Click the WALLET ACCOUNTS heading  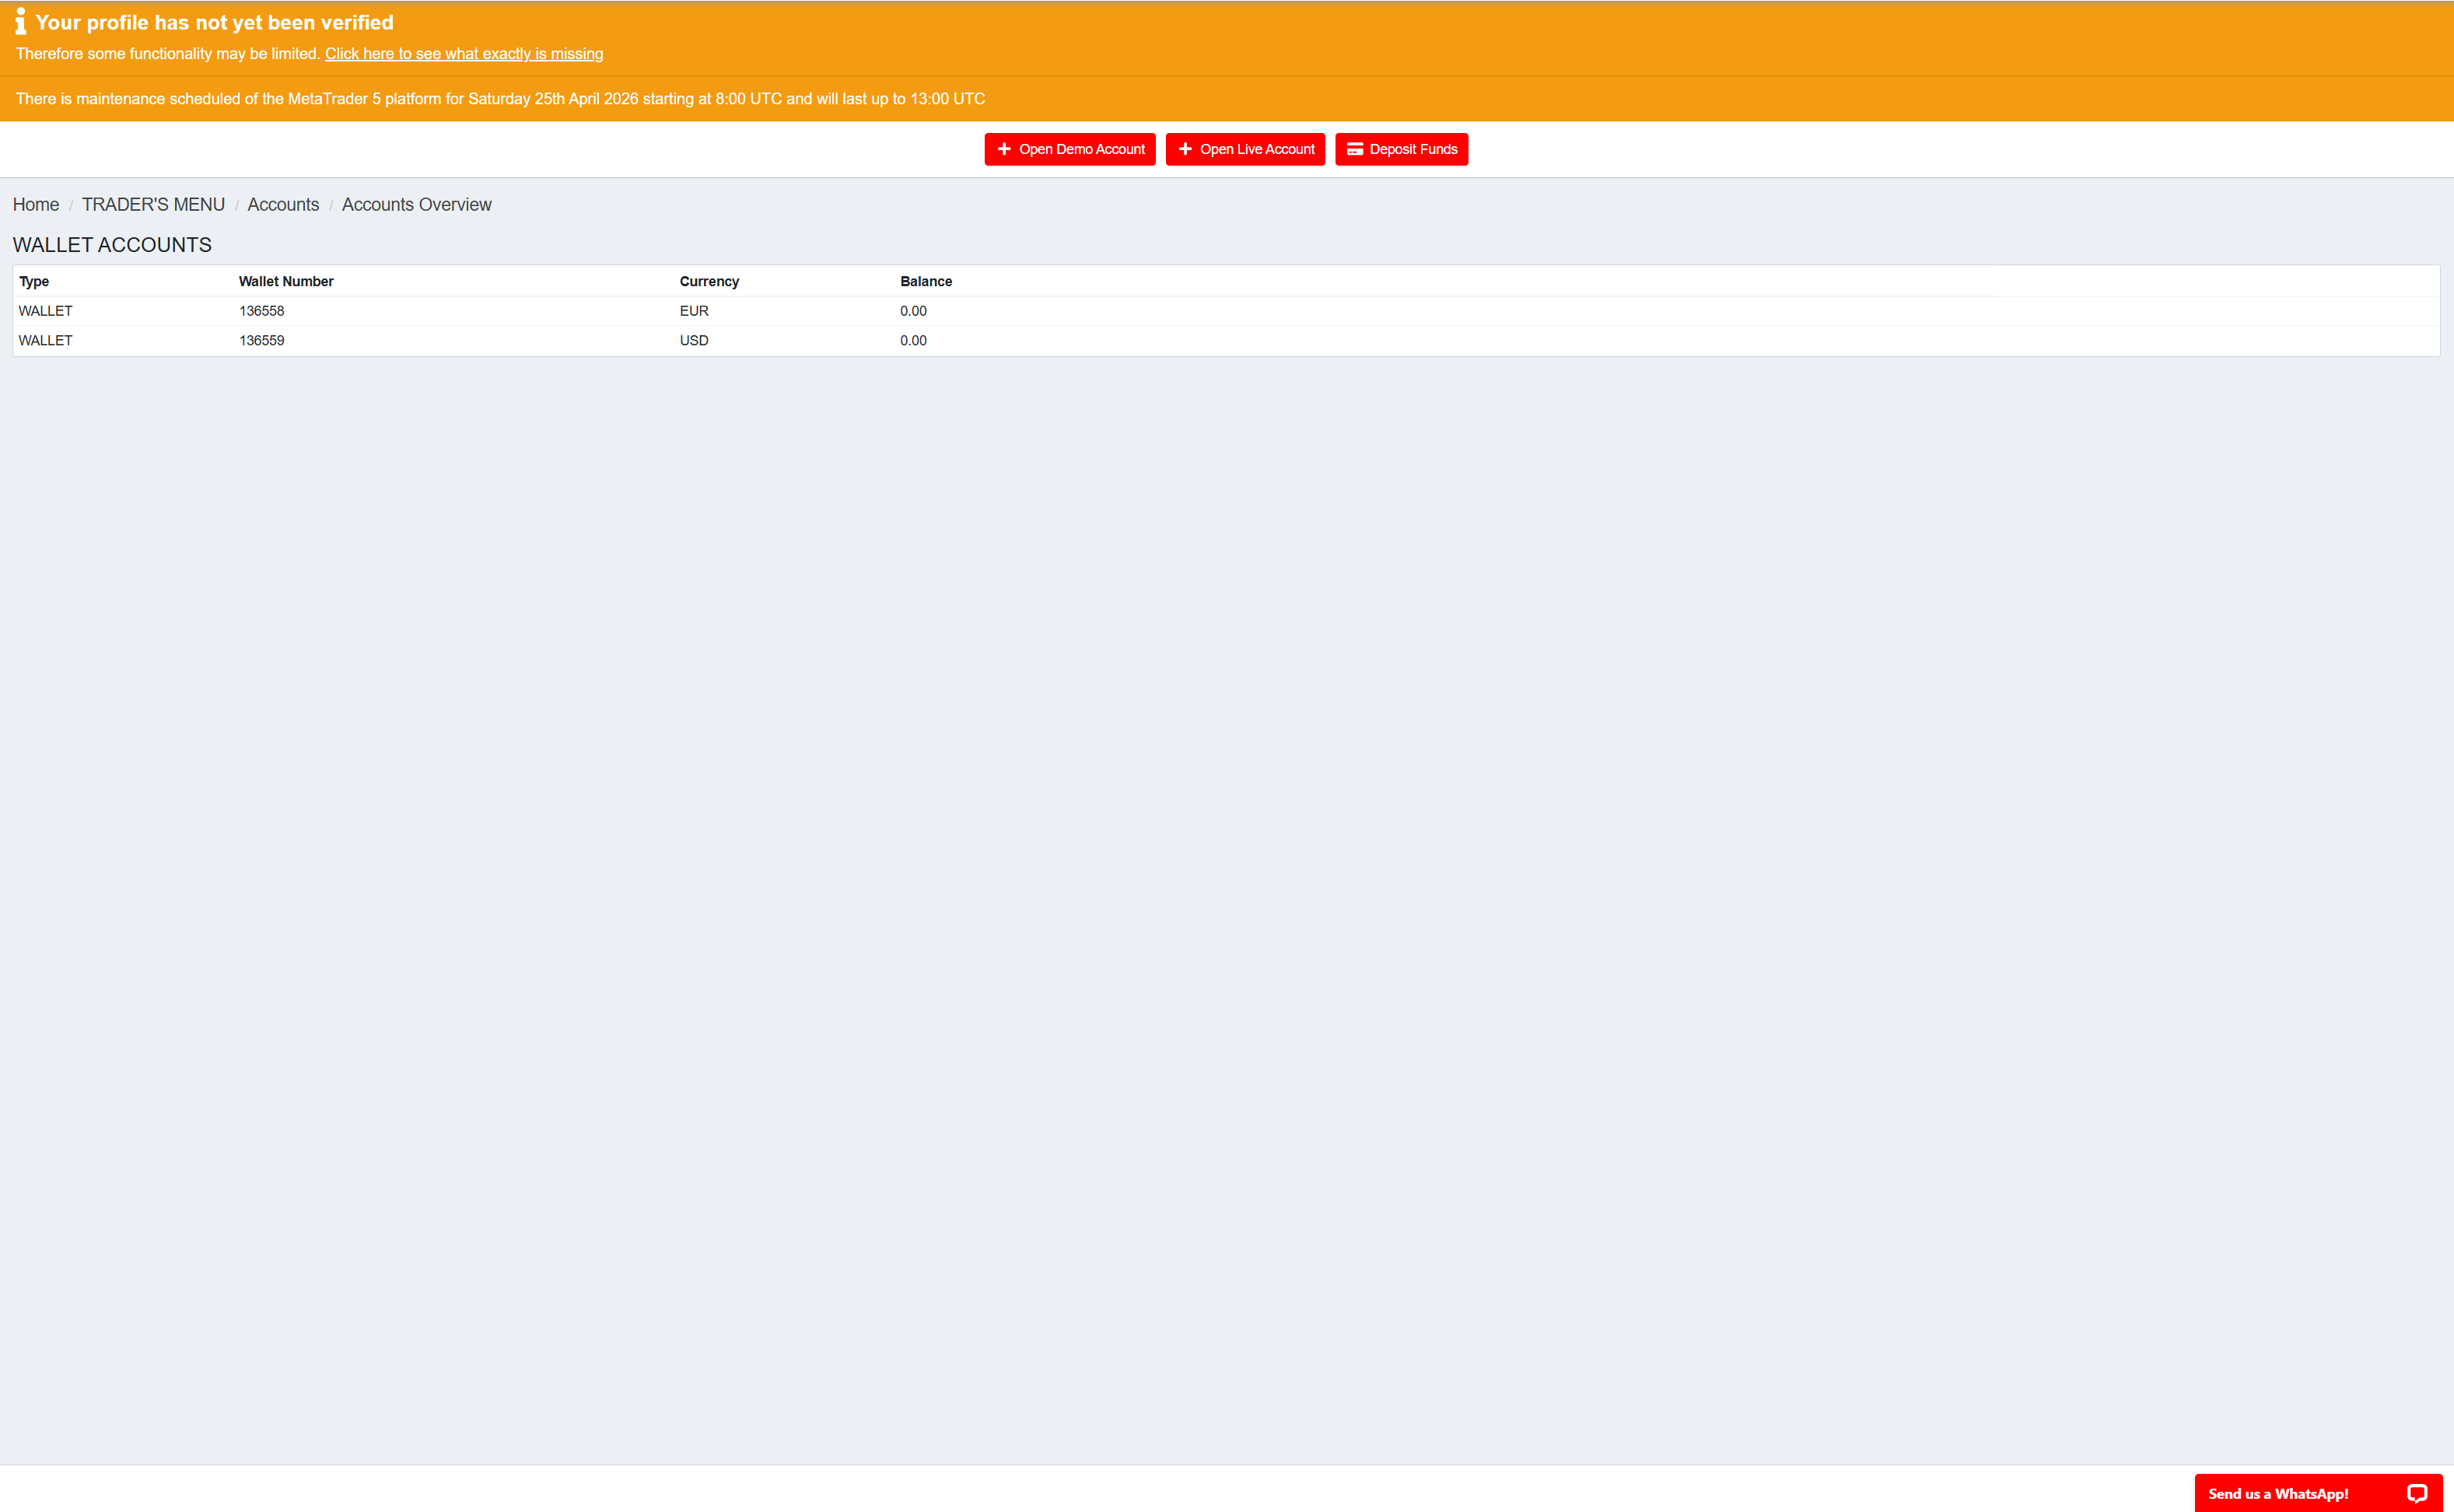[x=112, y=245]
